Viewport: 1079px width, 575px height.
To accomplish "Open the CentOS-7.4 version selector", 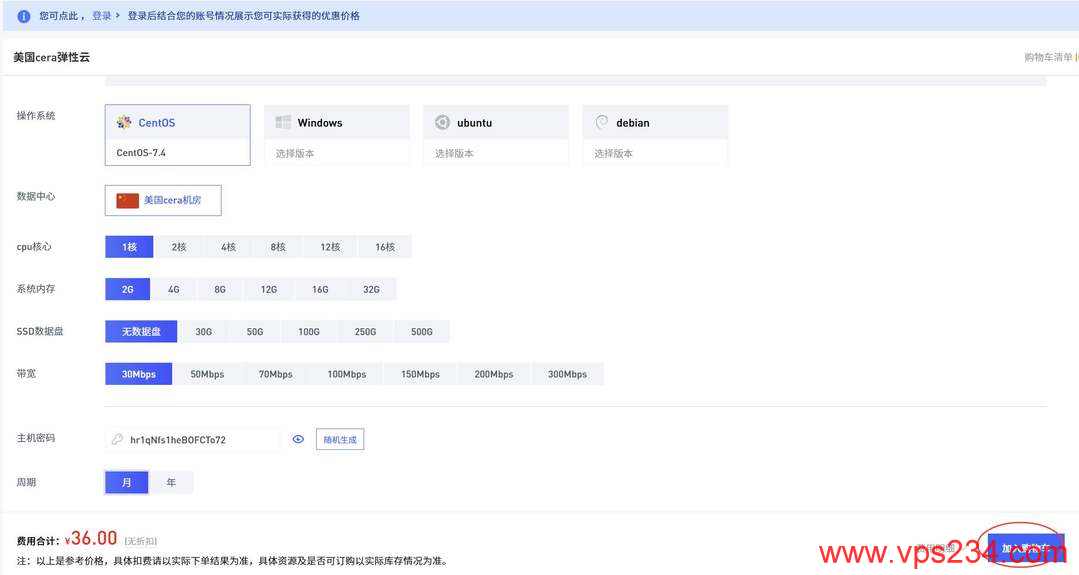I will click(x=178, y=153).
